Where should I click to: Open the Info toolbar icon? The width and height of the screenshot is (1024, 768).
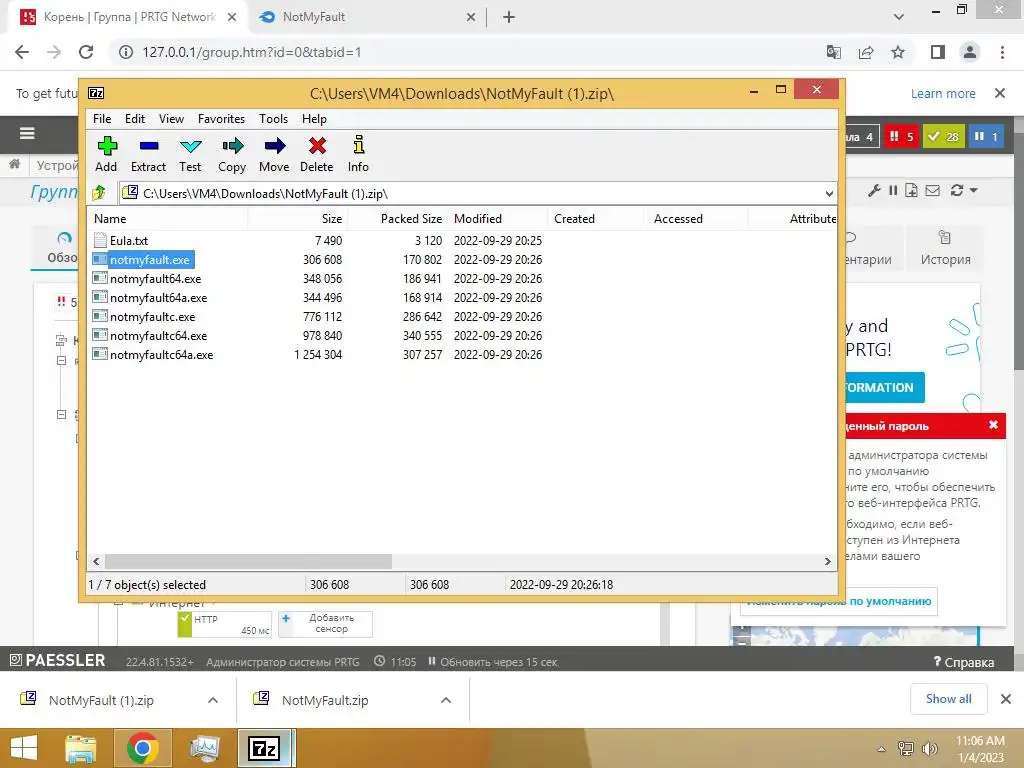pos(358,154)
